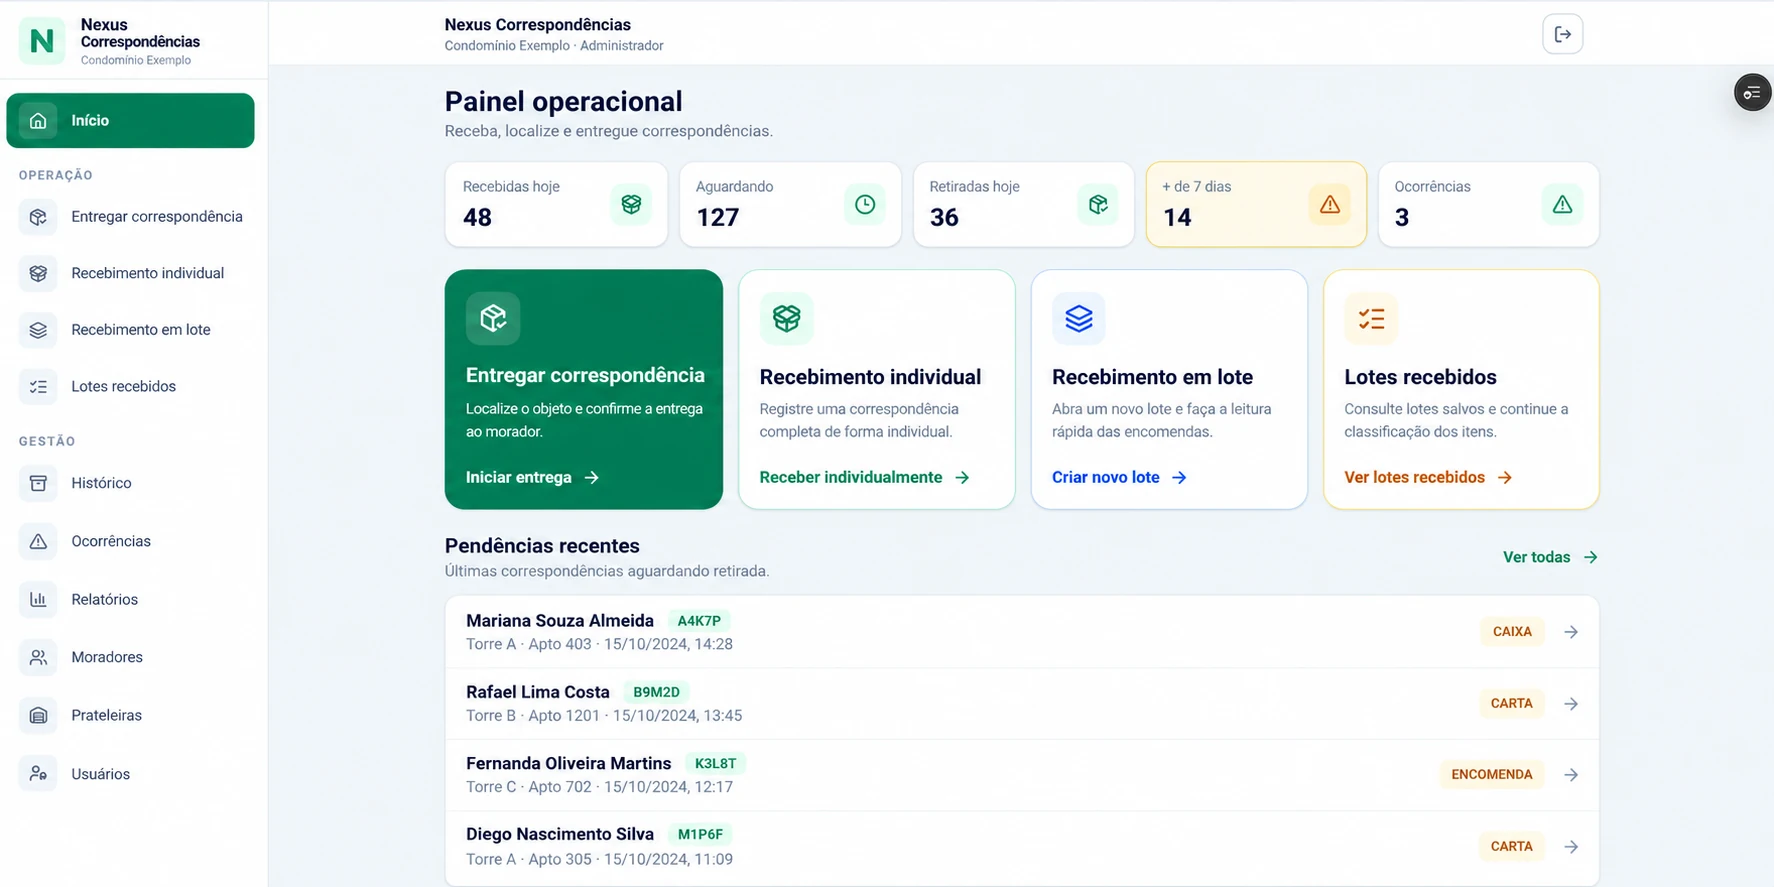Click the bar chart icon next to Relatórios
The height and width of the screenshot is (887, 1774).
coord(38,599)
